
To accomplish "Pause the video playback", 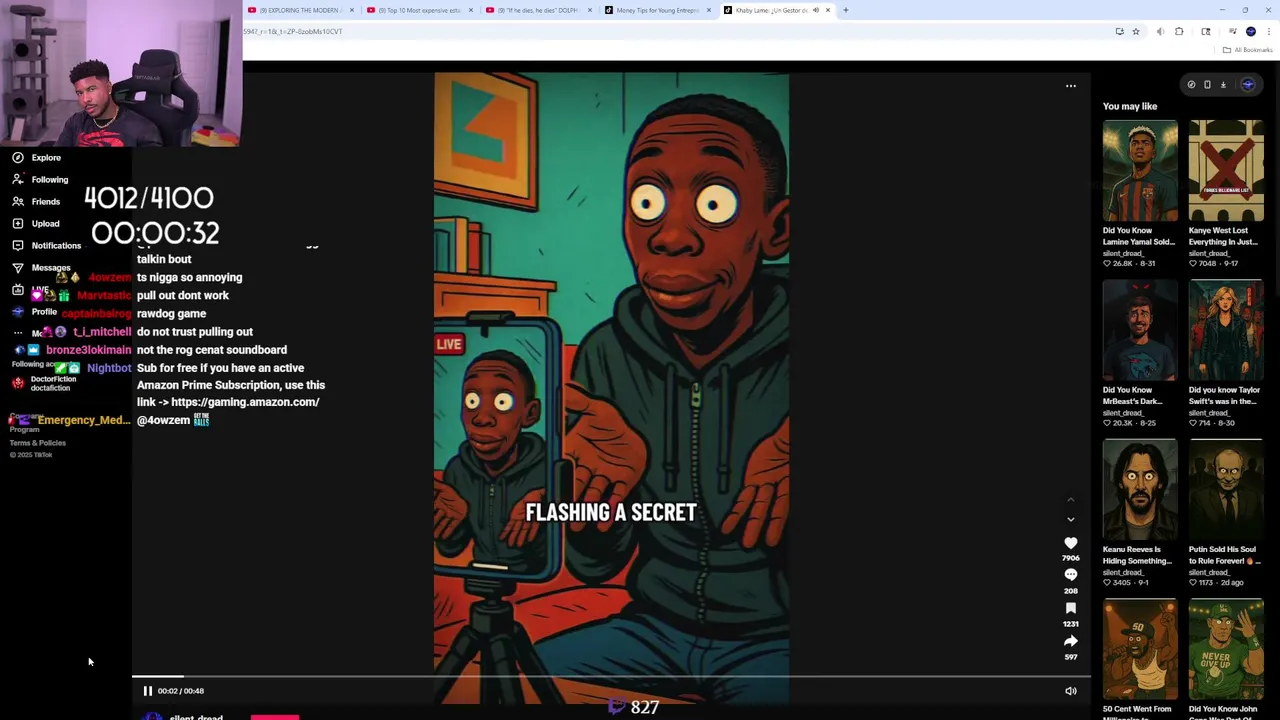I will tap(147, 691).
